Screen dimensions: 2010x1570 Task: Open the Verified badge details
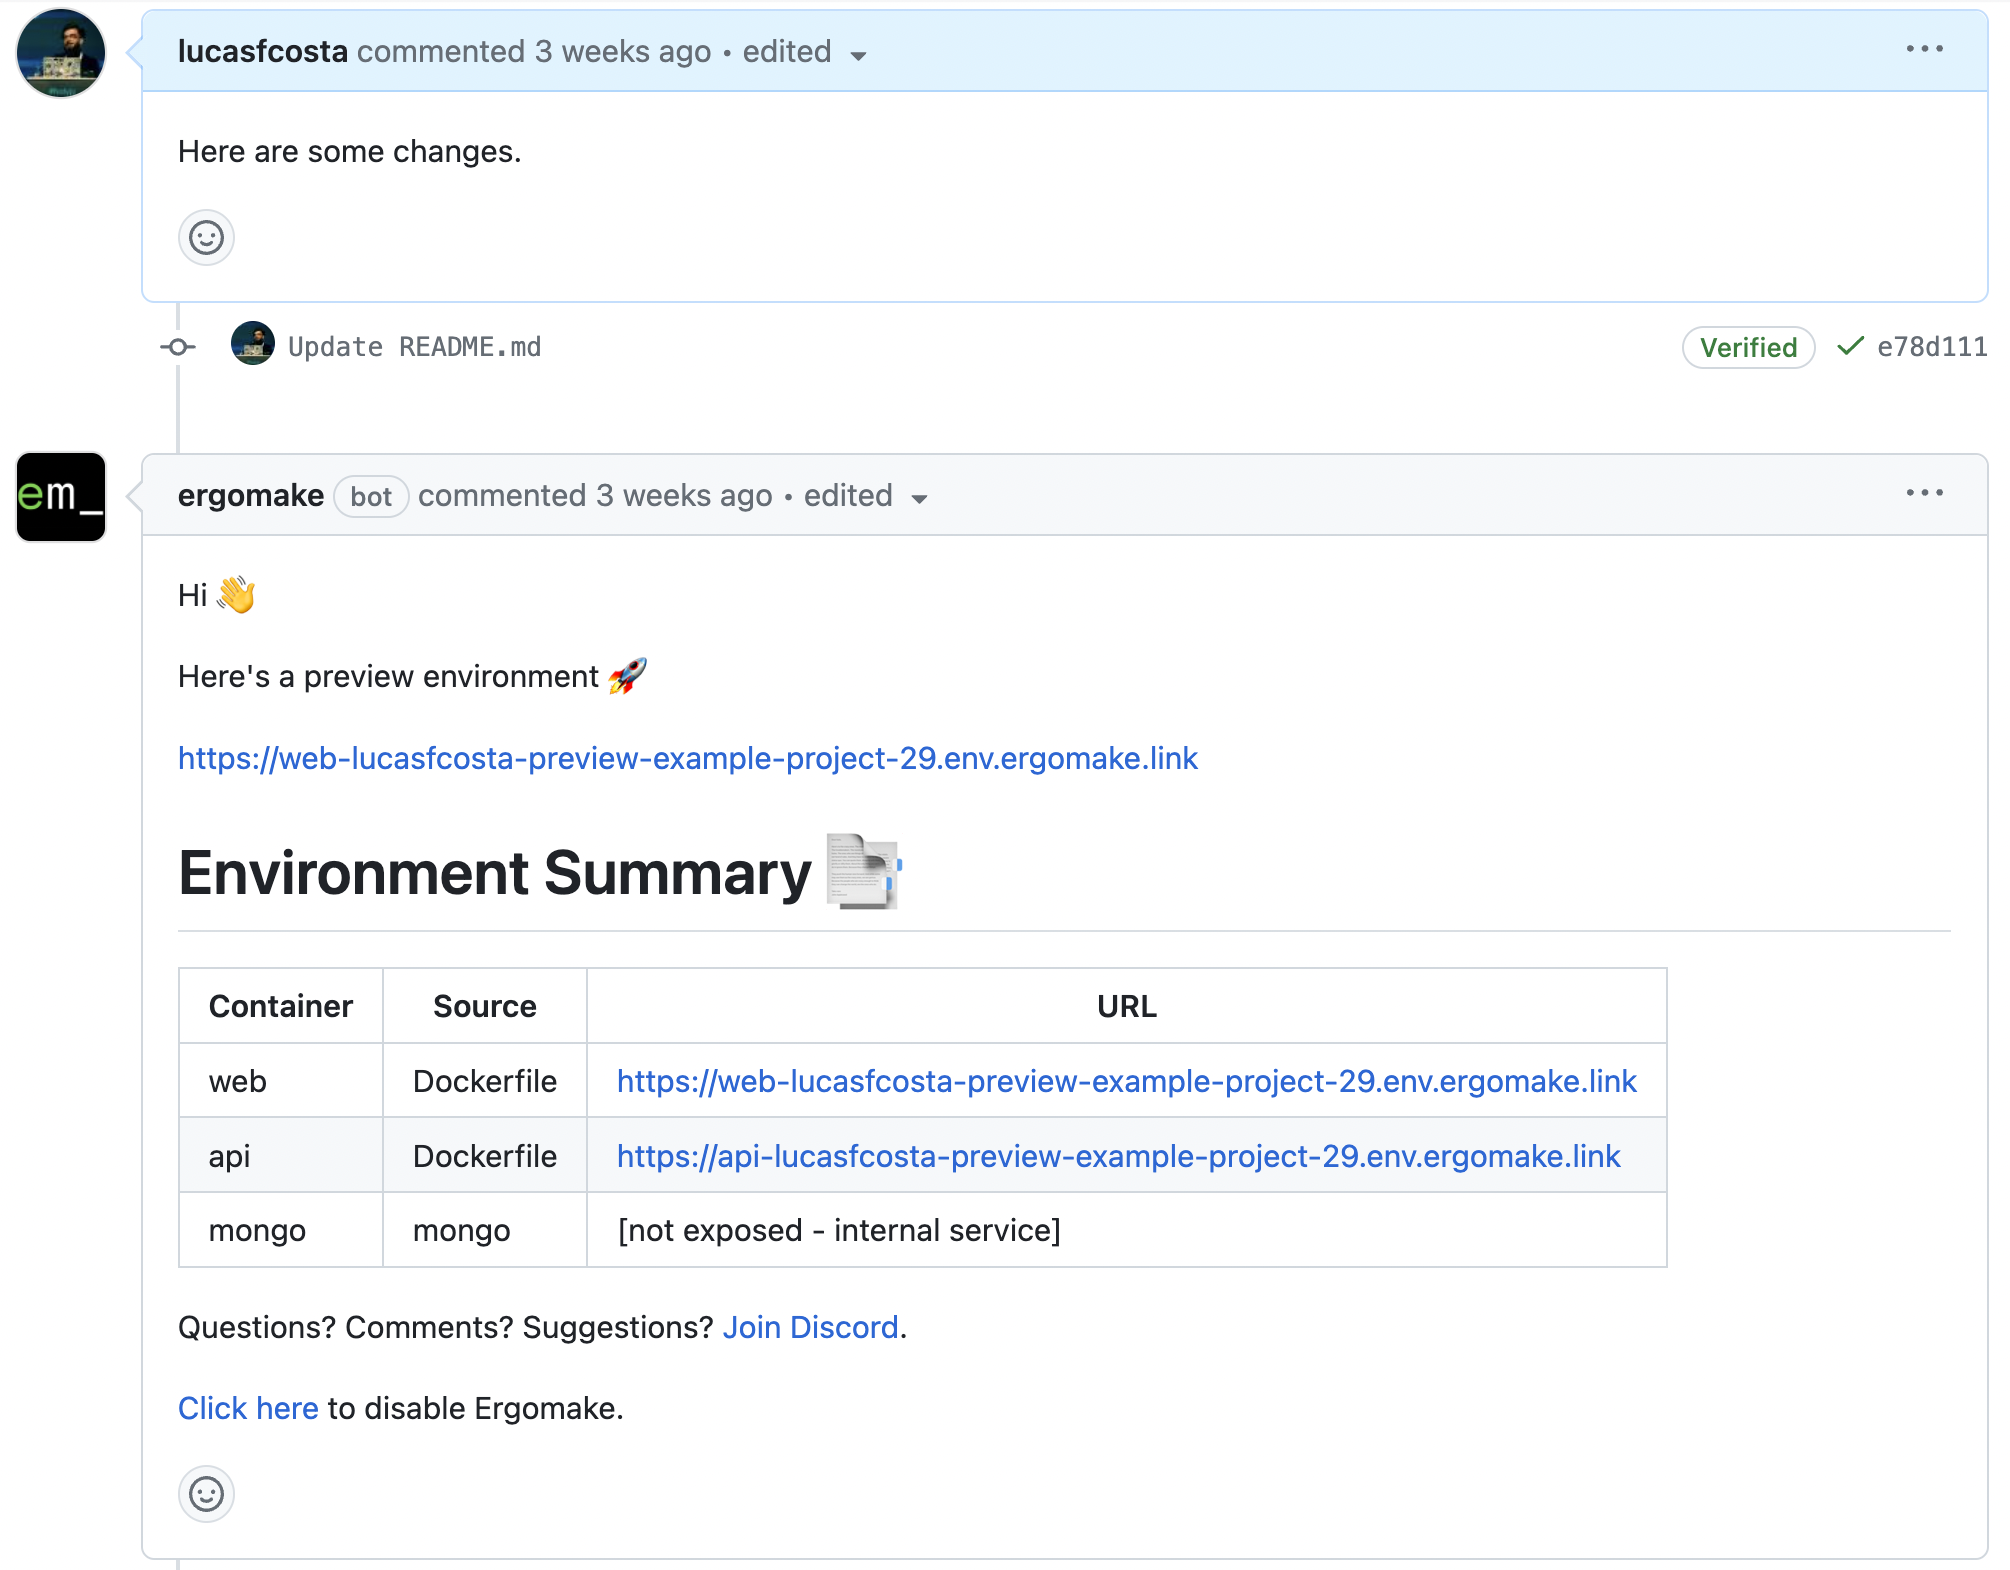1747,347
